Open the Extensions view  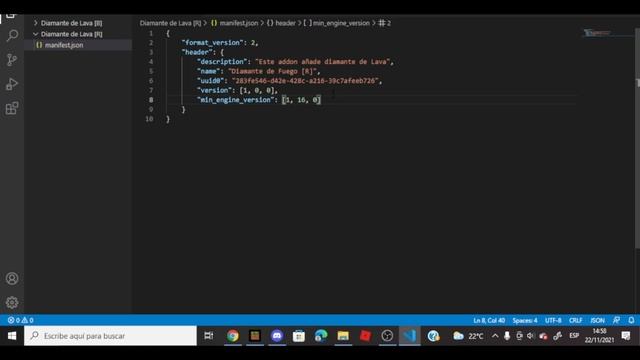(x=12, y=108)
